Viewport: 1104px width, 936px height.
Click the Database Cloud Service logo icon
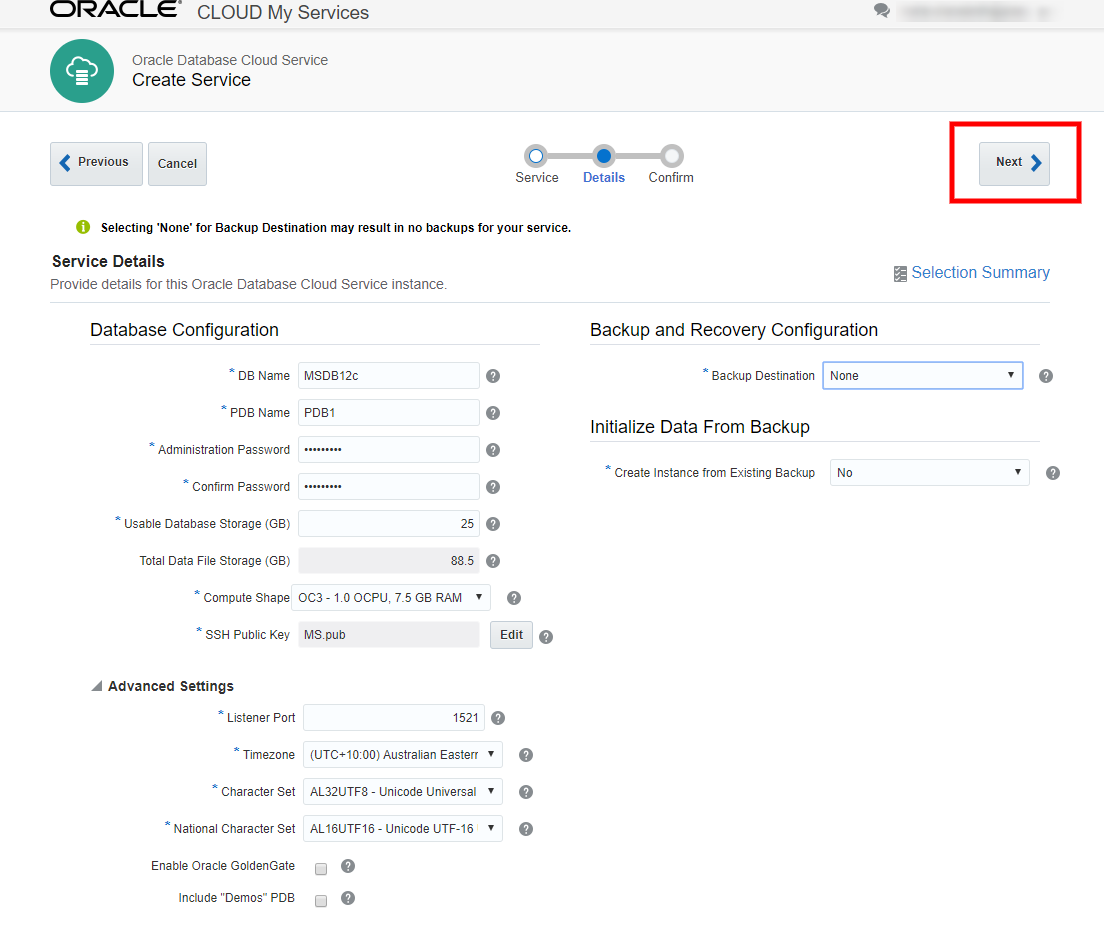click(x=82, y=71)
